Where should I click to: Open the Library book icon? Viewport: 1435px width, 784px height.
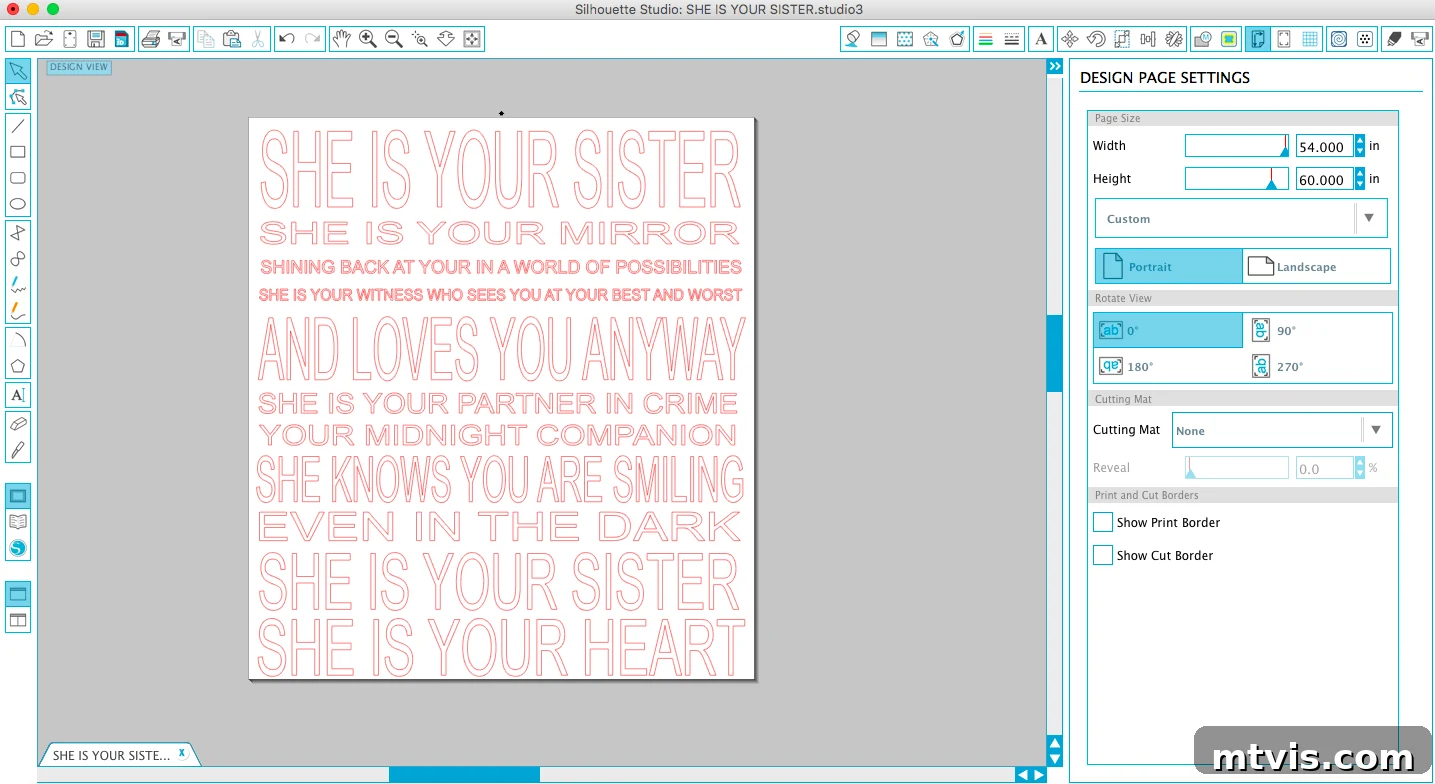[x=18, y=522]
